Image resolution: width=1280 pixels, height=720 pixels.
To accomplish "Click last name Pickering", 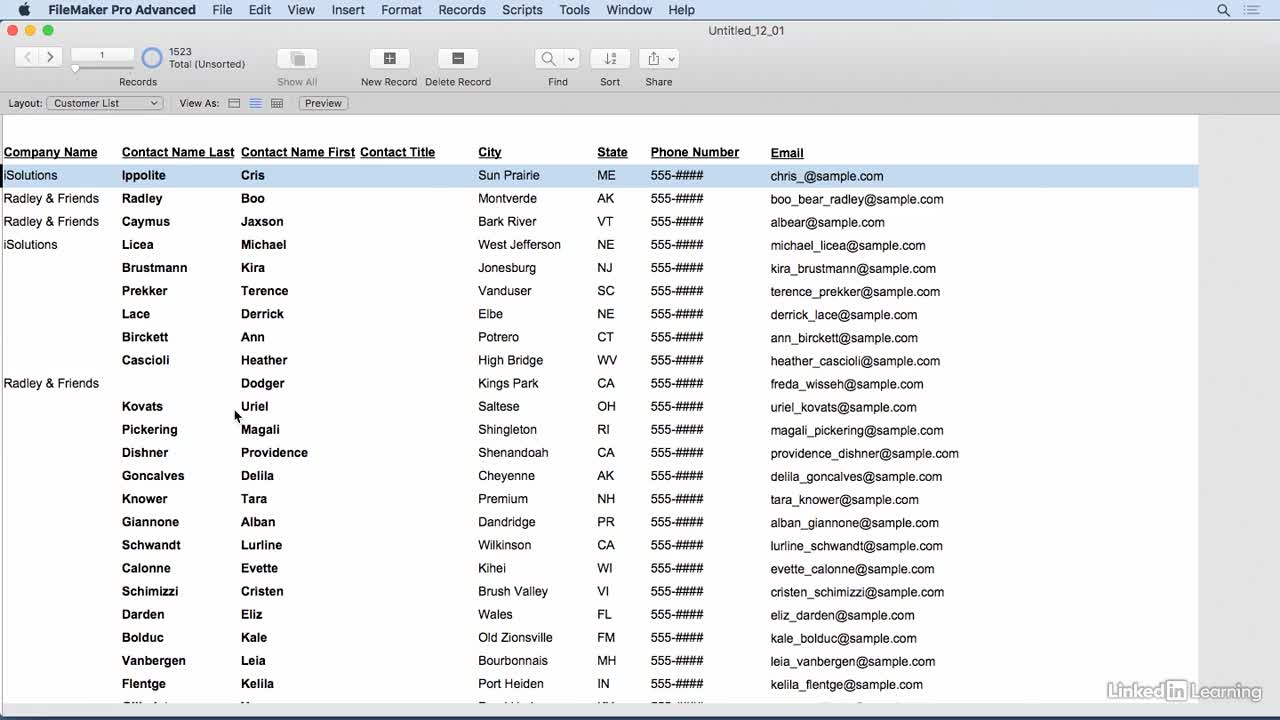I will (149, 429).
